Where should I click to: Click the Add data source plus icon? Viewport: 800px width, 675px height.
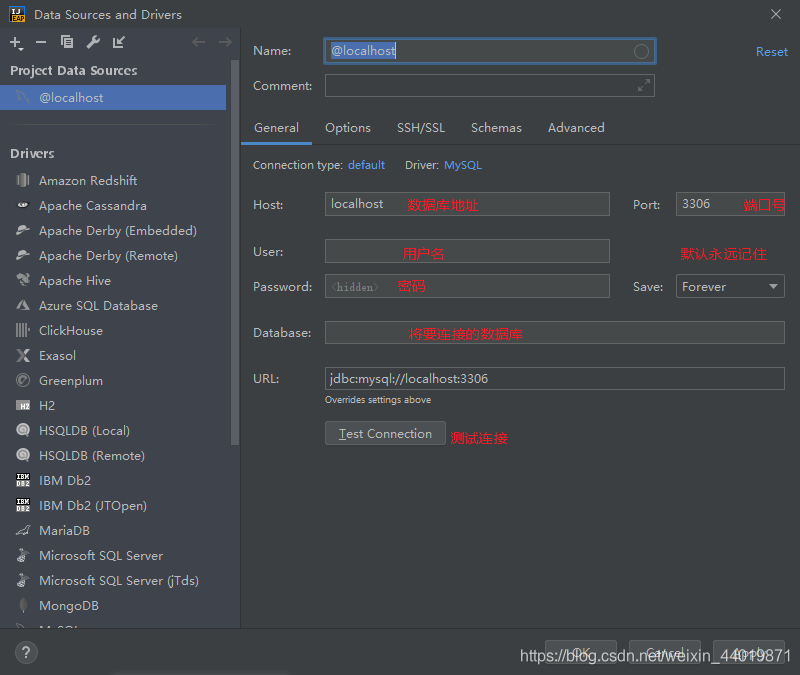16,43
